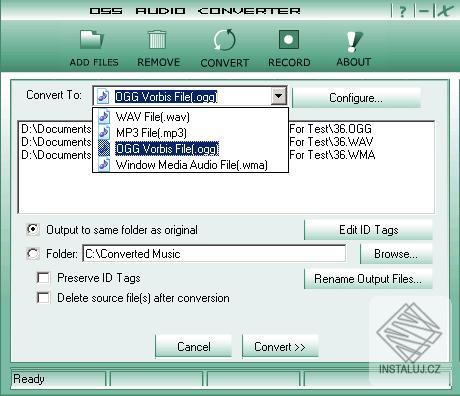Choose MP3 File(.mp3) from the list
Image resolution: width=460 pixels, height=396 pixels.
point(190,133)
